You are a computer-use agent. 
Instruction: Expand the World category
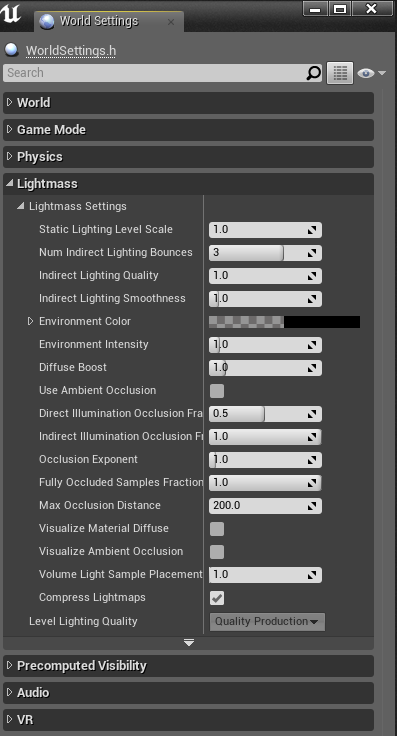coord(9,102)
